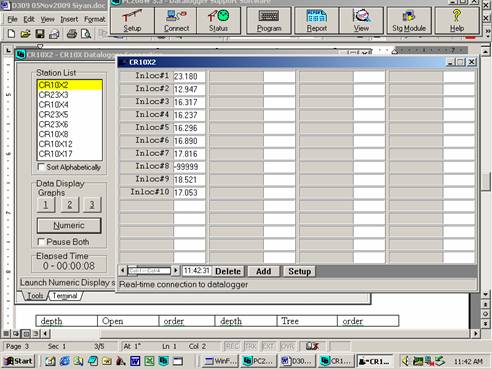Select station CR10X12 in Station List
The width and height of the screenshot is (492, 369).
(x=69, y=144)
